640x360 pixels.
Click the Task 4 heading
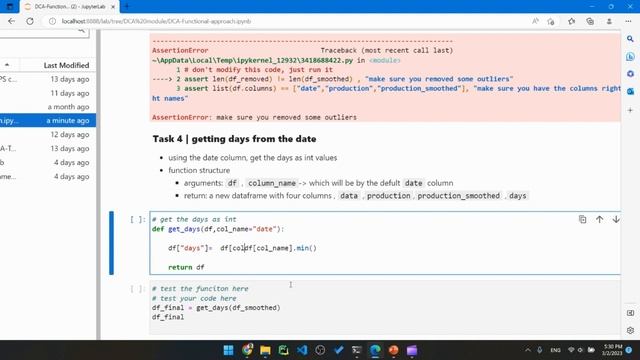[x=234, y=139]
